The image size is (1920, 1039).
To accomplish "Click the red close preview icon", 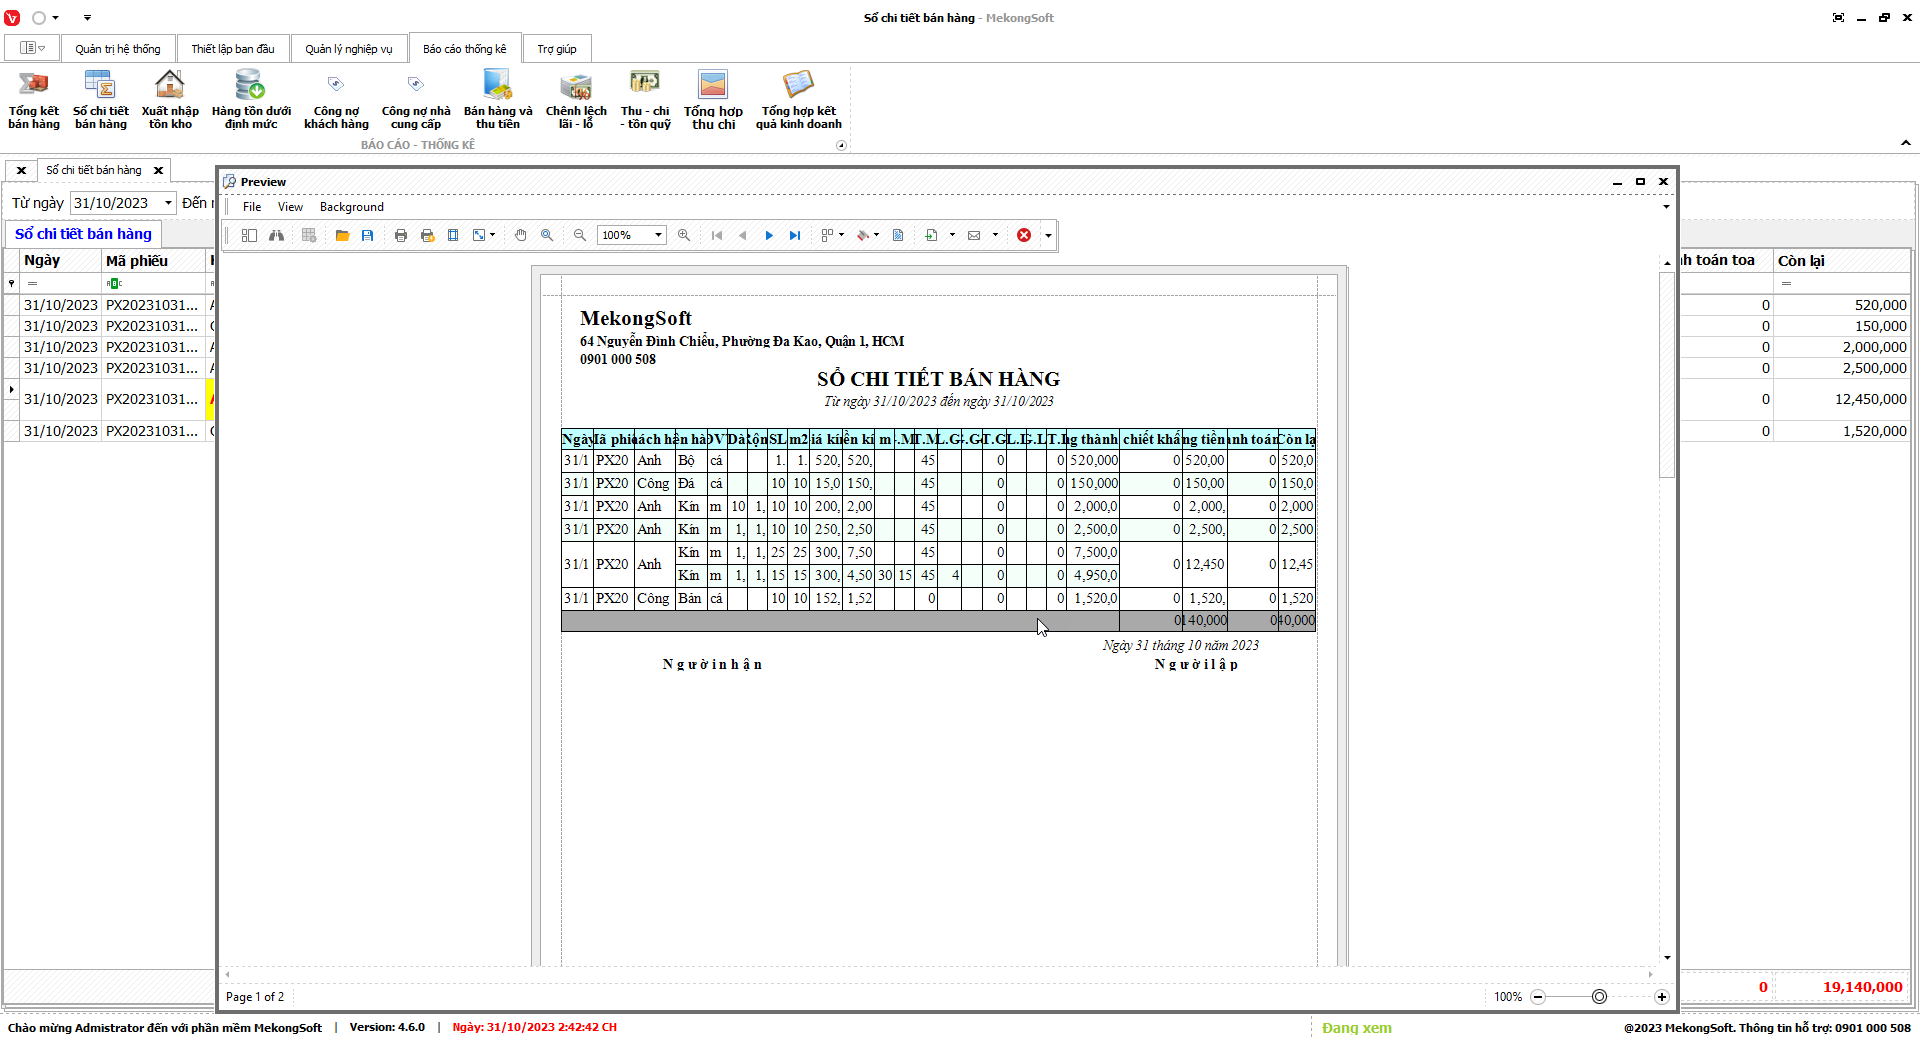I will pyautogui.click(x=1024, y=235).
